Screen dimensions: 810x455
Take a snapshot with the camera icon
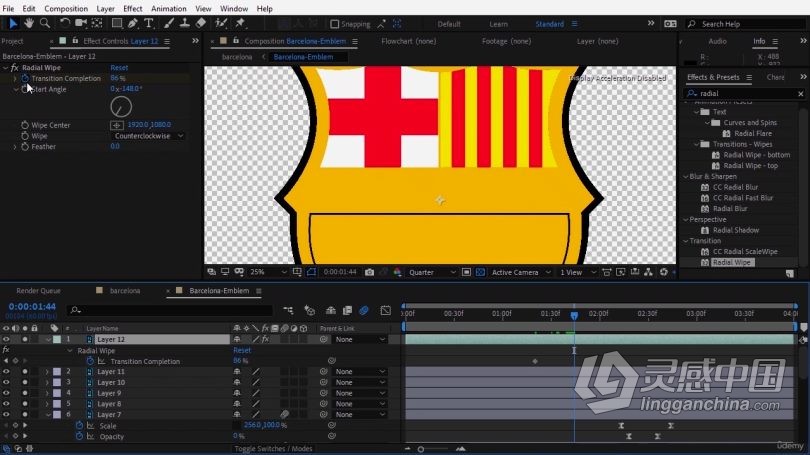[369, 272]
